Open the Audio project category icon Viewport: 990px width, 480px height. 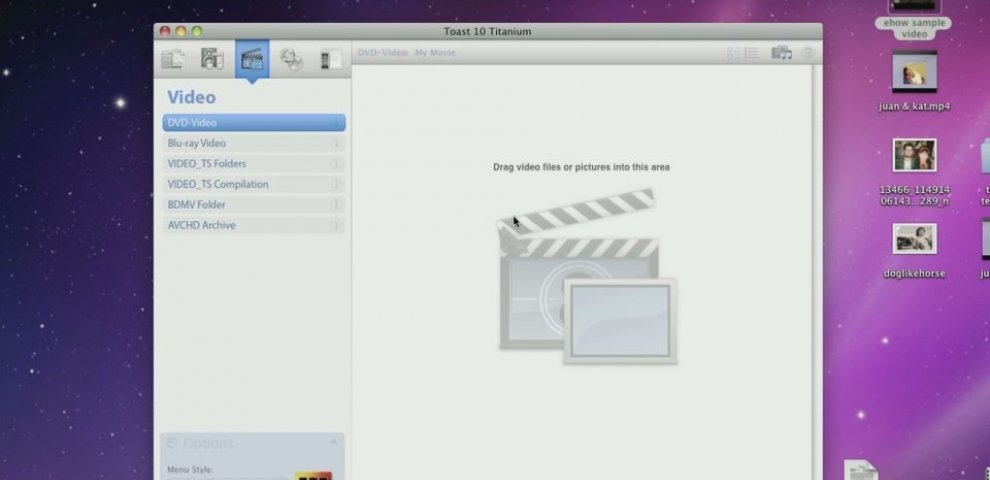click(x=212, y=59)
